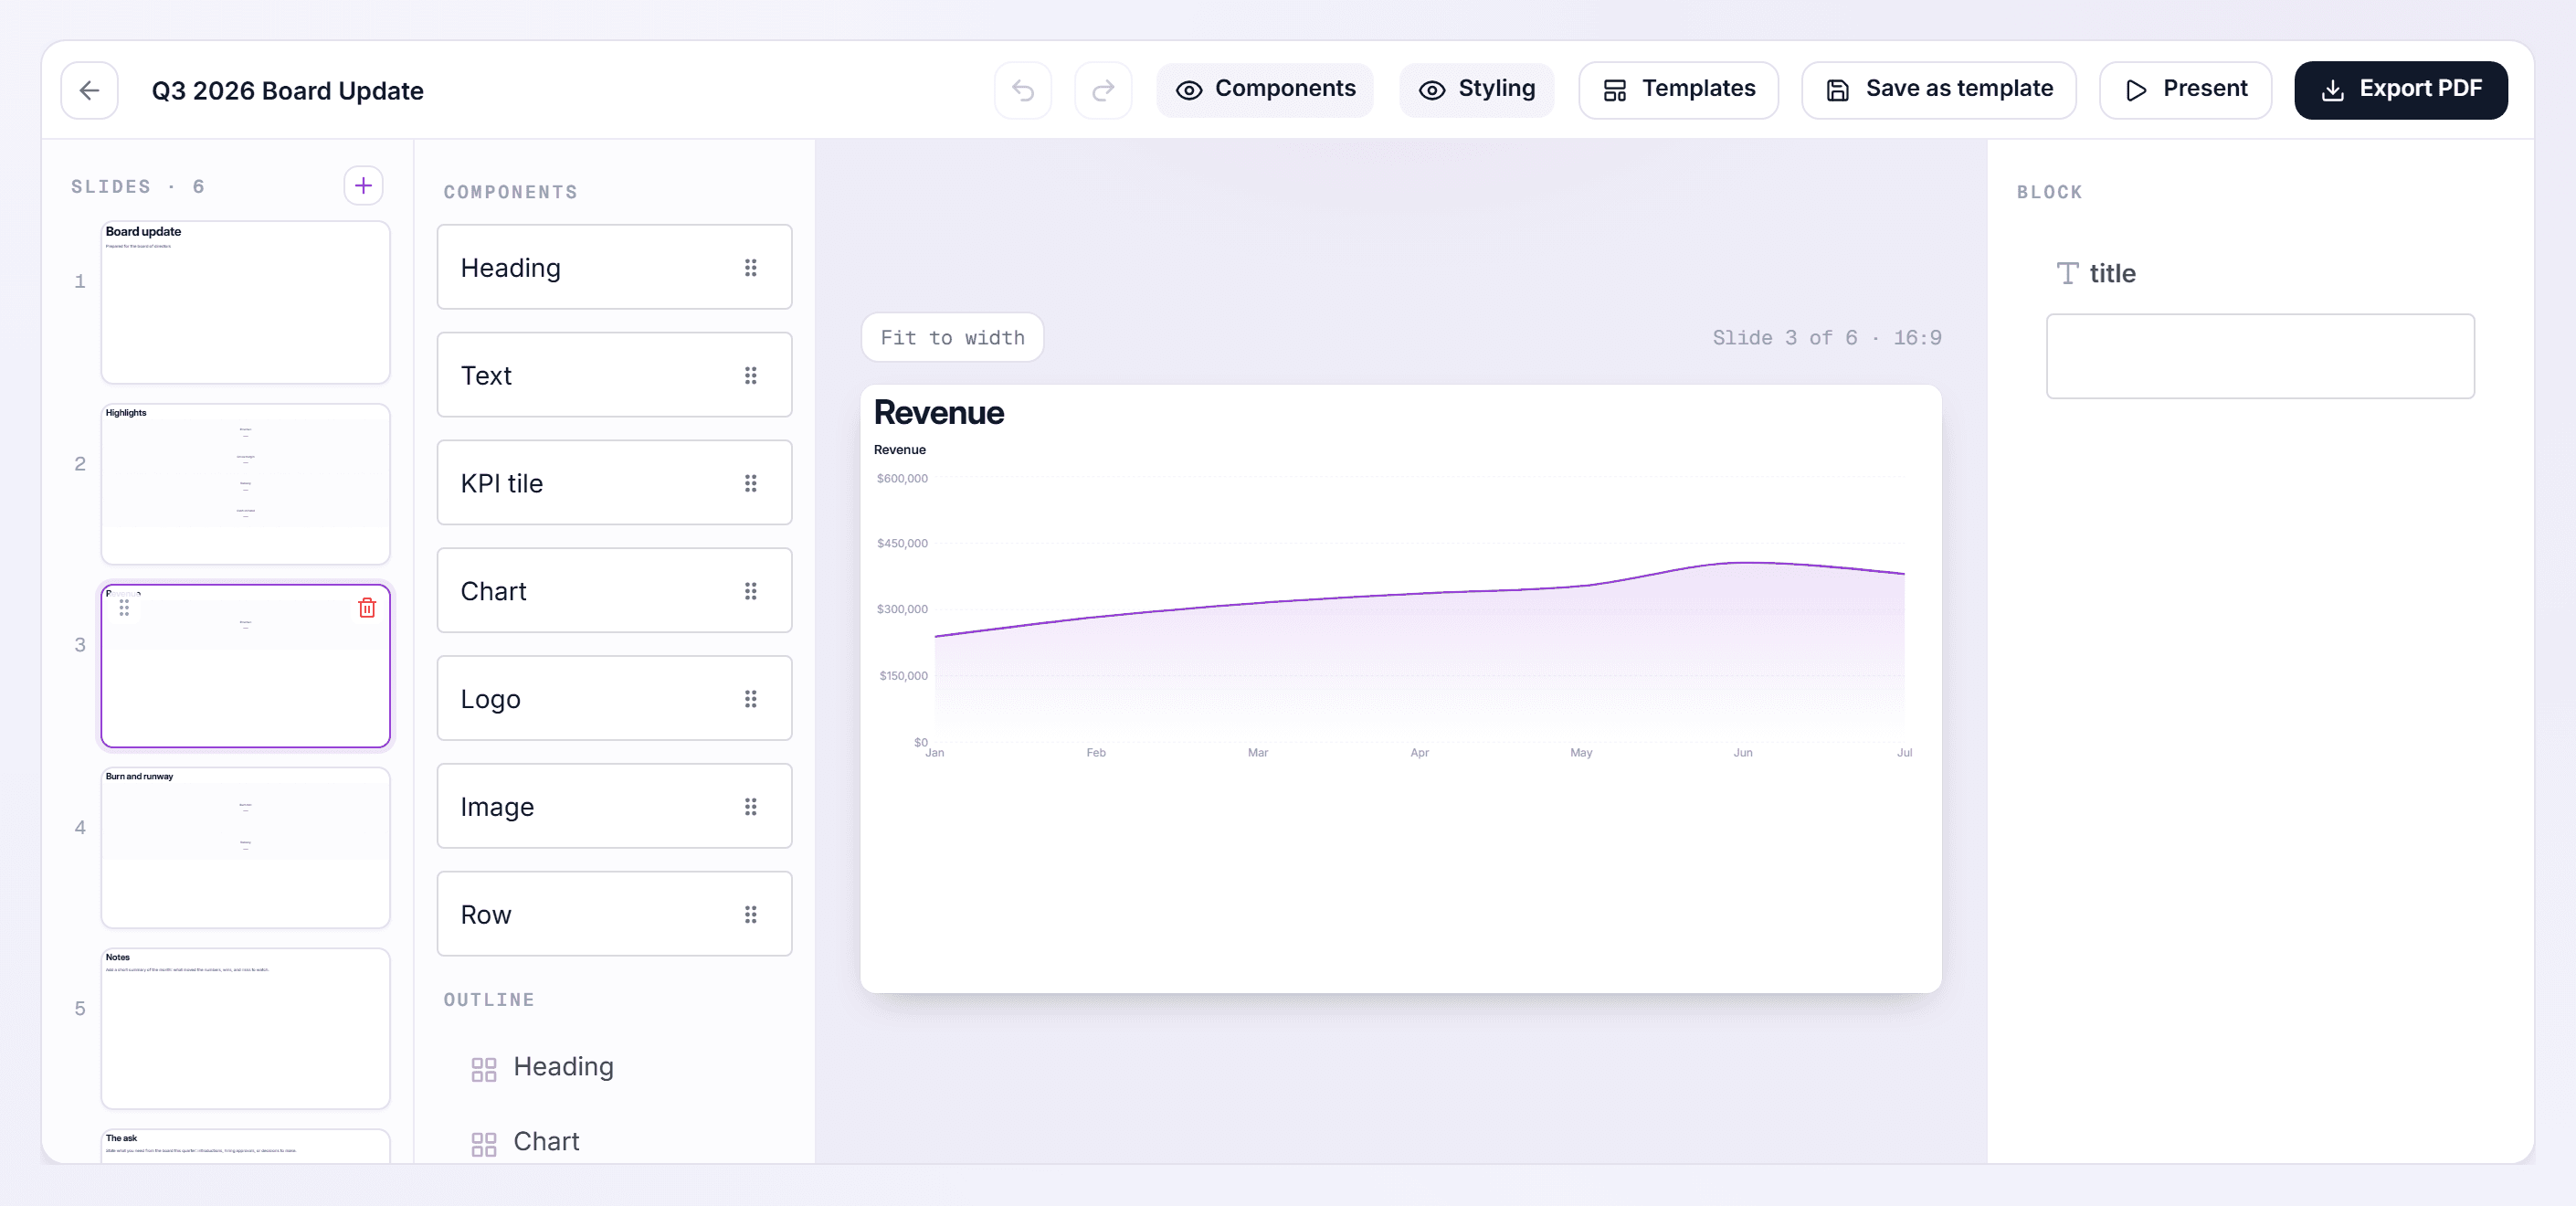The width and height of the screenshot is (2576, 1206).
Task: Select the Board update slide thumbnail
Action: [x=245, y=302]
